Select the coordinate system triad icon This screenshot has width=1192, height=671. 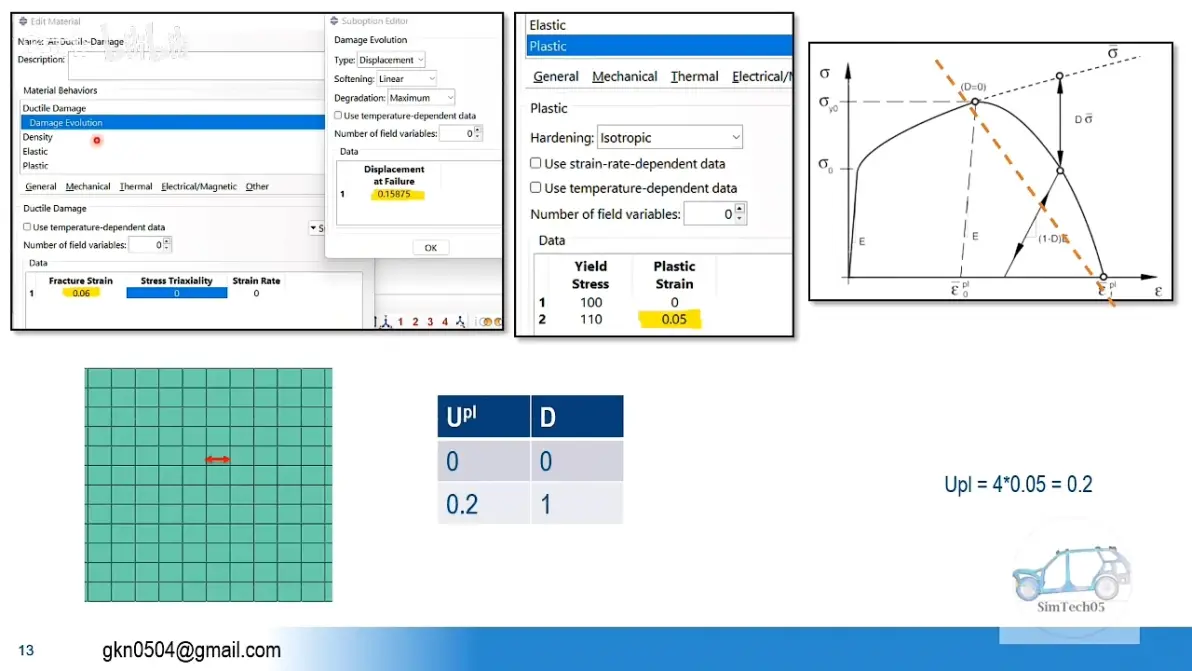[x=385, y=322]
